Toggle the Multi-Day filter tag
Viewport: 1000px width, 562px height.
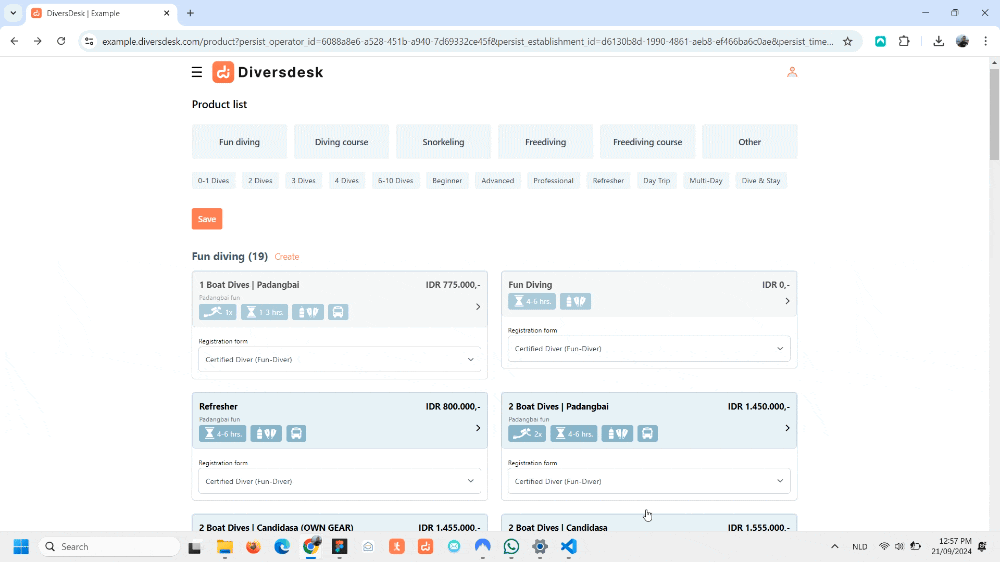click(x=705, y=181)
